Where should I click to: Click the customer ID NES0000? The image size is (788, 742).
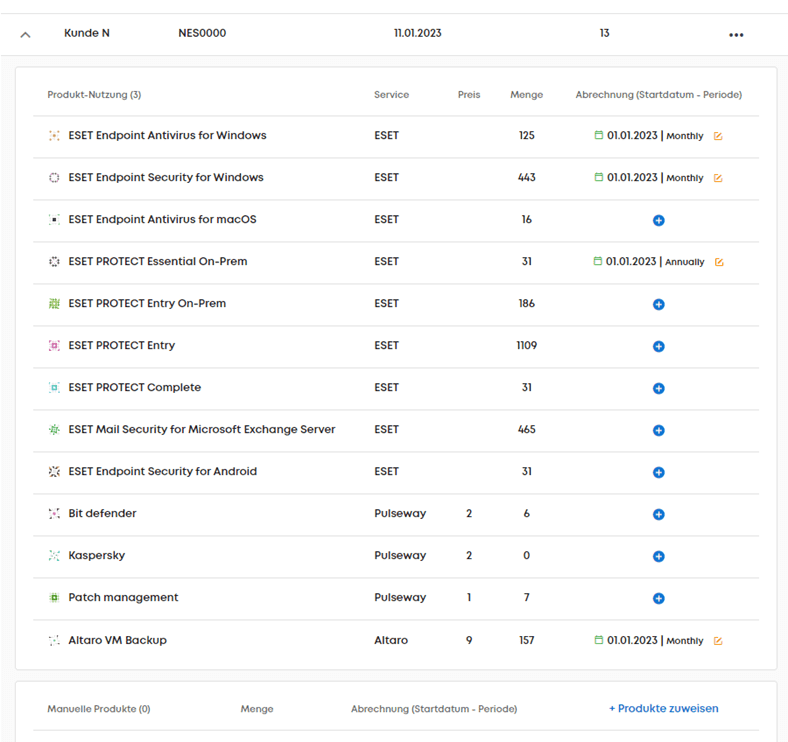202,33
